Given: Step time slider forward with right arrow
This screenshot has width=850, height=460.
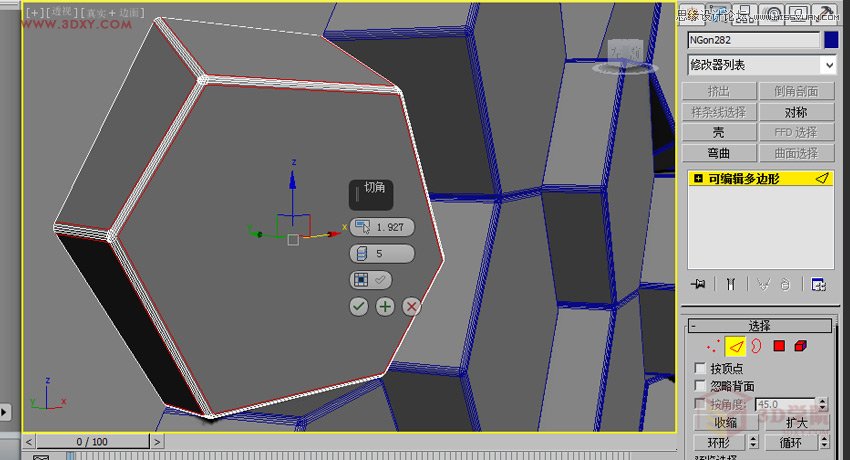Looking at the screenshot, I should (x=157, y=442).
